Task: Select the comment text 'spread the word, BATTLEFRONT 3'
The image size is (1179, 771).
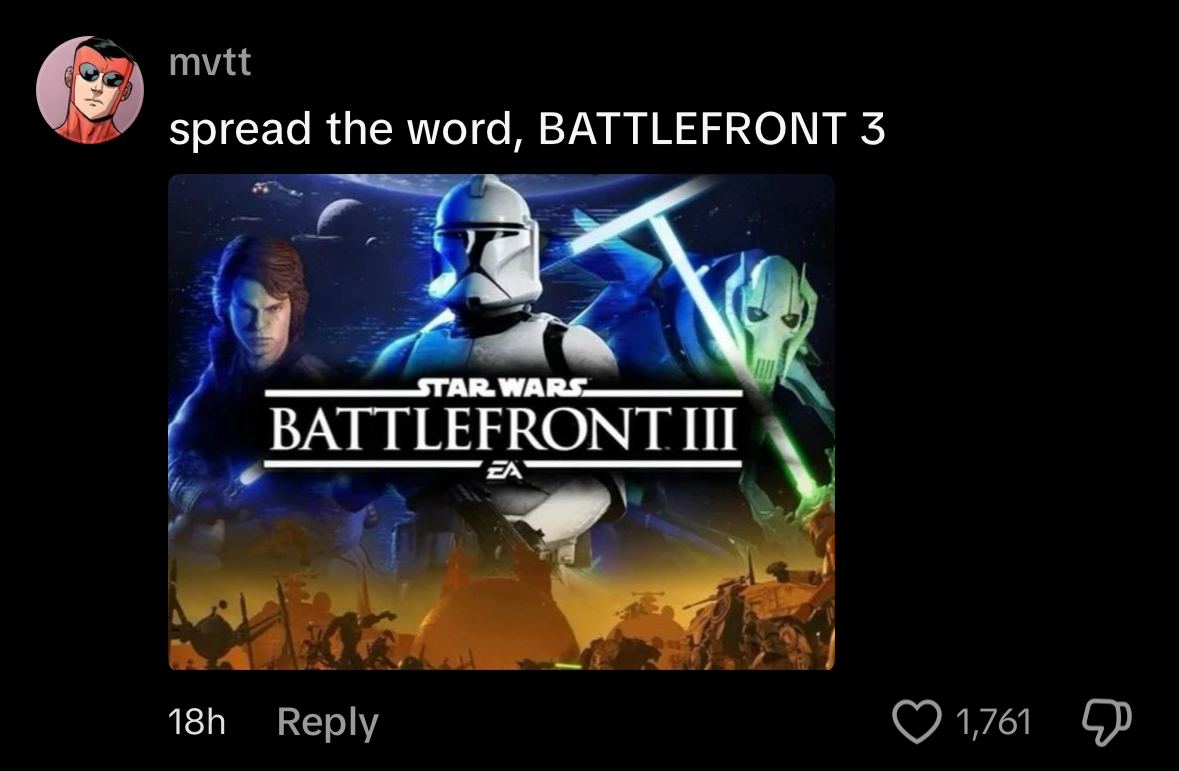Action: pyautogui.click(x=527, y=129)
